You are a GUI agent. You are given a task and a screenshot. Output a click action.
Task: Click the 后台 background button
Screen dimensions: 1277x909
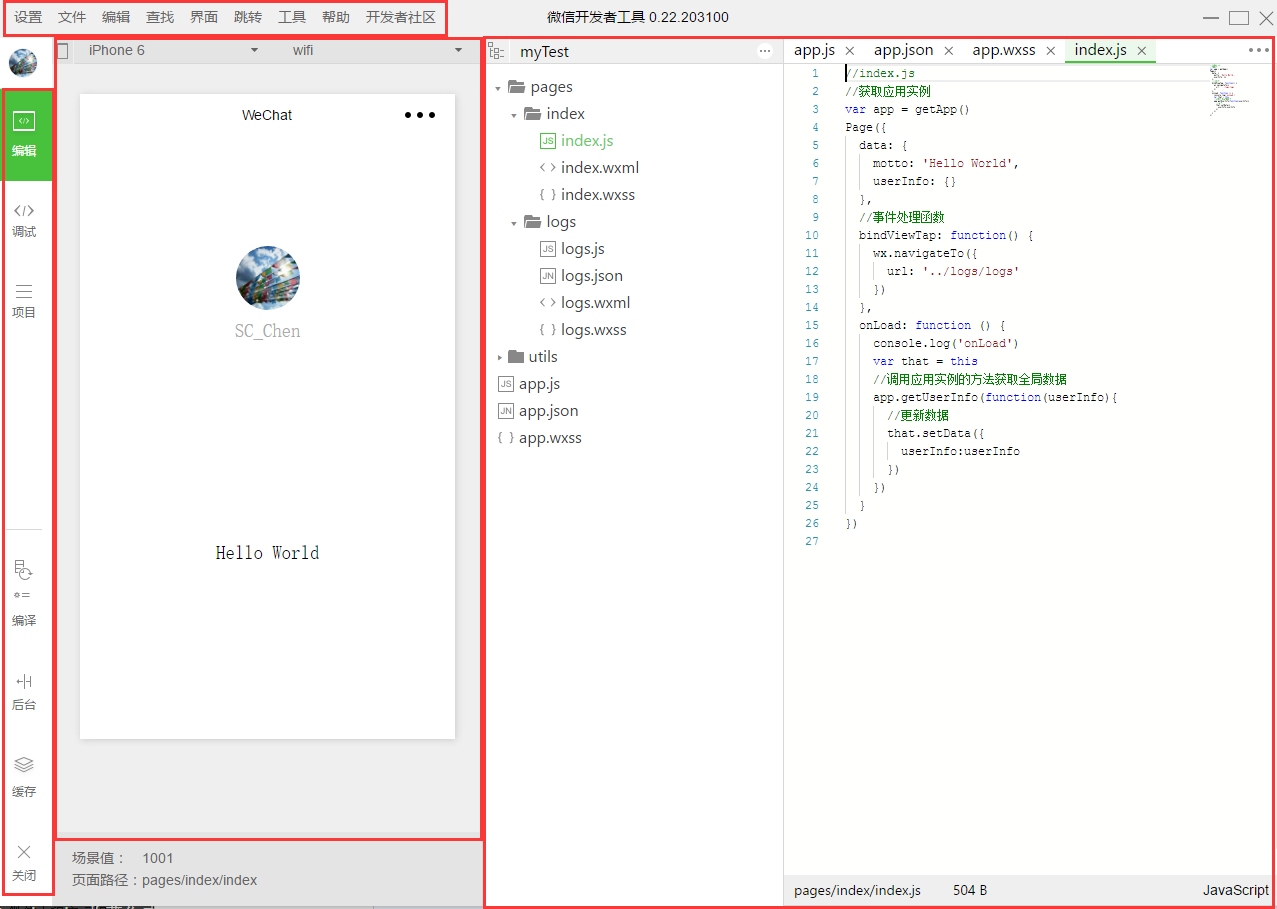[x=24, y=692]
